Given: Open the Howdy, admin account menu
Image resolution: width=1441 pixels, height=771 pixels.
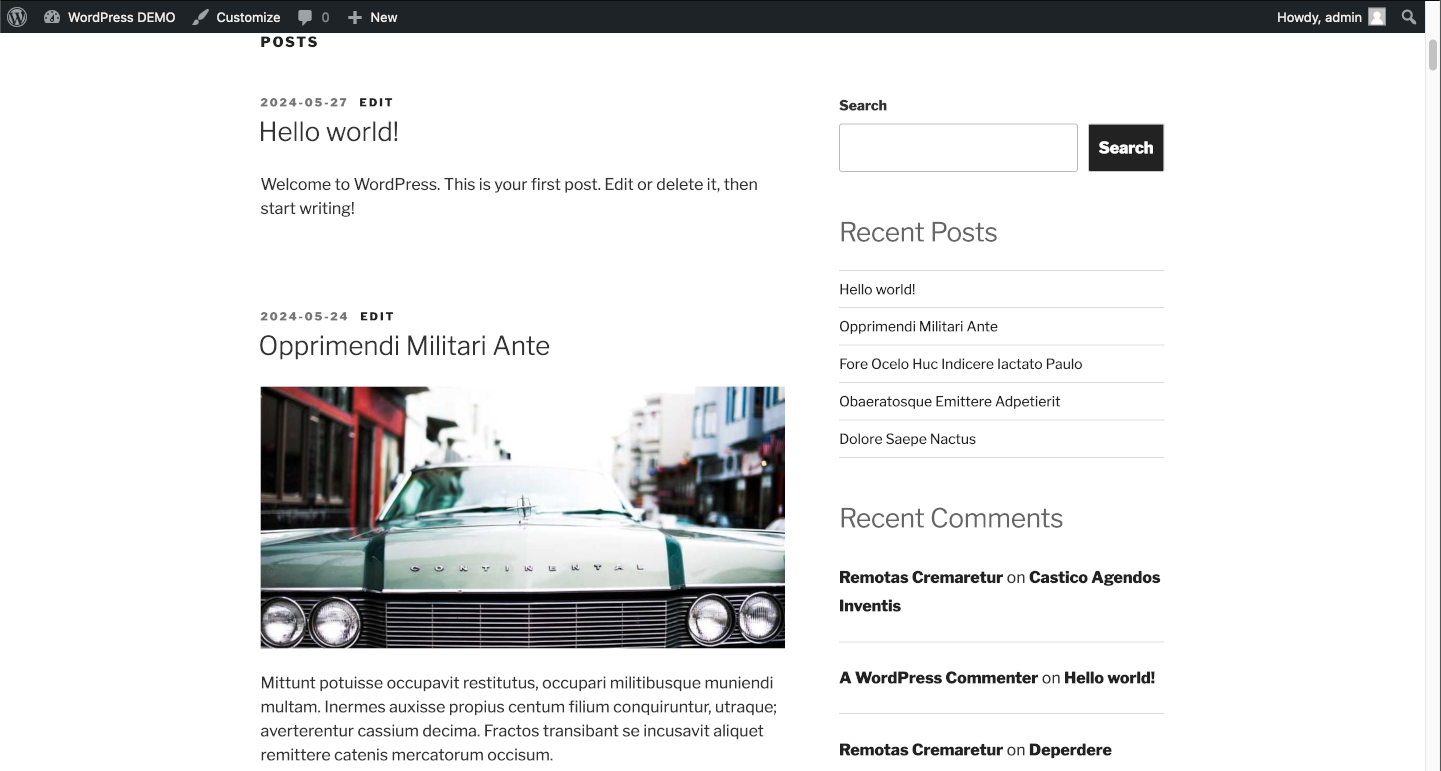Looking at the screenshot, I should pyautogui.click(x=1318, y=17).
